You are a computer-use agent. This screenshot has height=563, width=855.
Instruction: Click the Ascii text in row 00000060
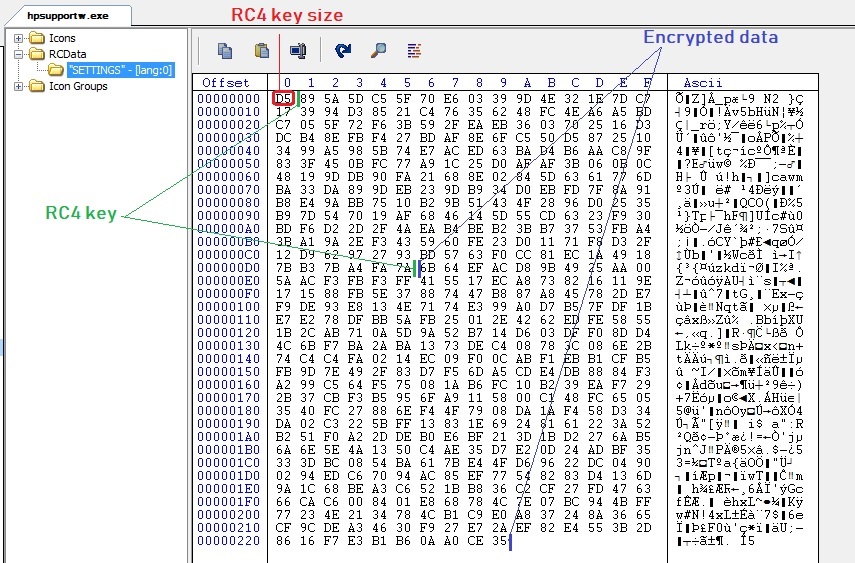739,177
